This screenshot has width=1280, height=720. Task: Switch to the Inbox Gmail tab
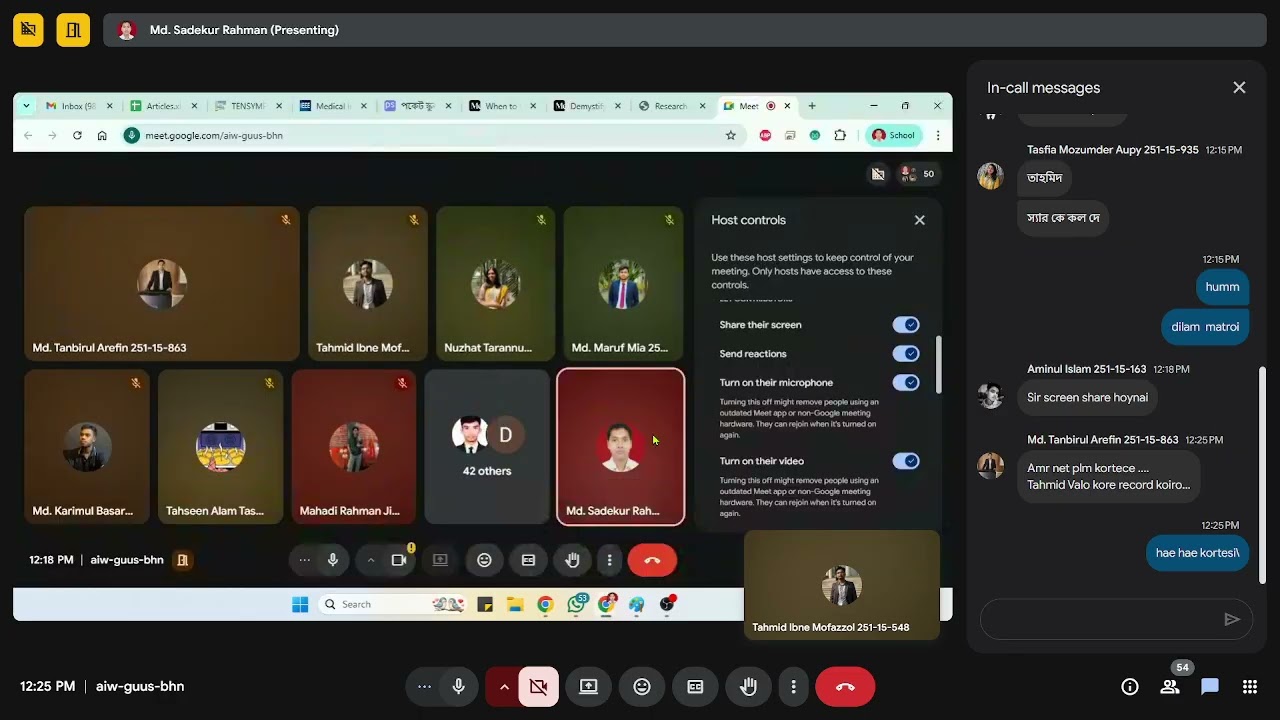(78, 106)
